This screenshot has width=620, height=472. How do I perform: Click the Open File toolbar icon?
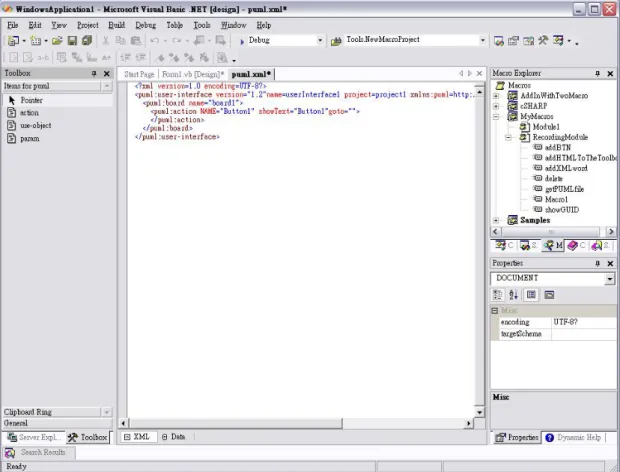[x=57, y=40]
